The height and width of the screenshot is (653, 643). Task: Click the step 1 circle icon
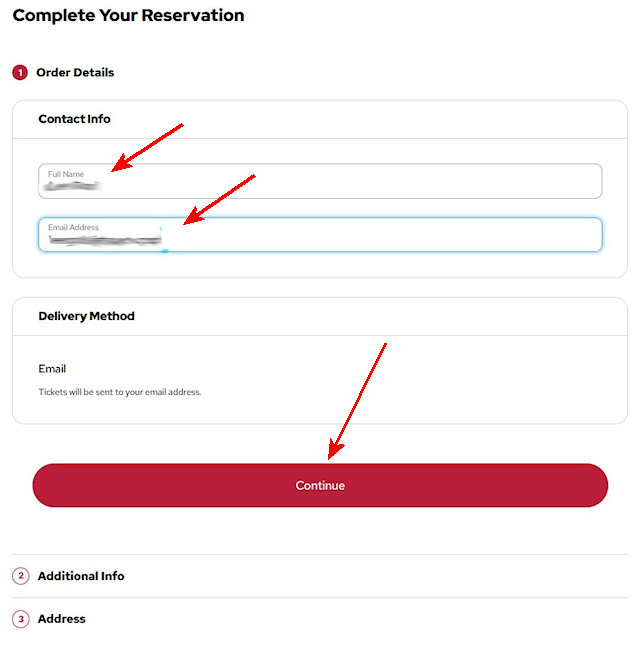pos(20,73)
